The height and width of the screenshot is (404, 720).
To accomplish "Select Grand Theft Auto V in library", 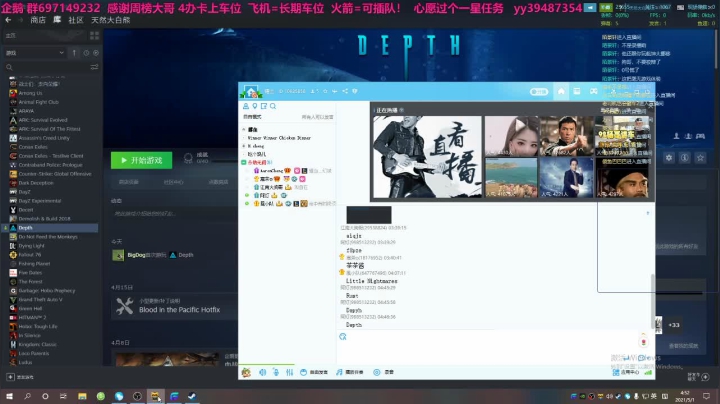I will (40, 300).
